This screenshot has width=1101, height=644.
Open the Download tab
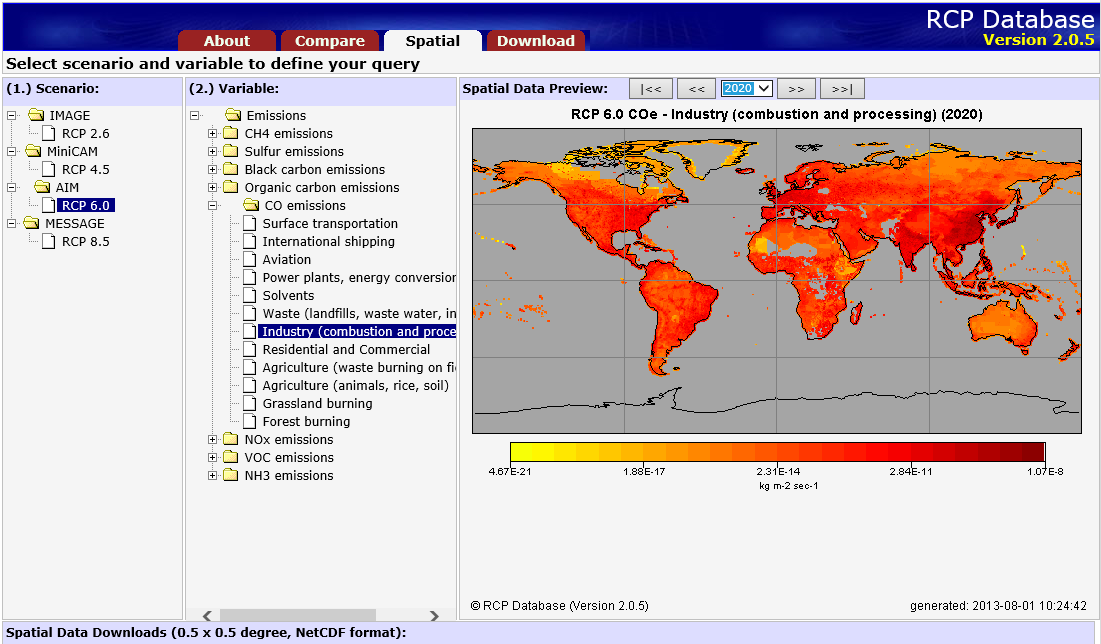(535, 41)
